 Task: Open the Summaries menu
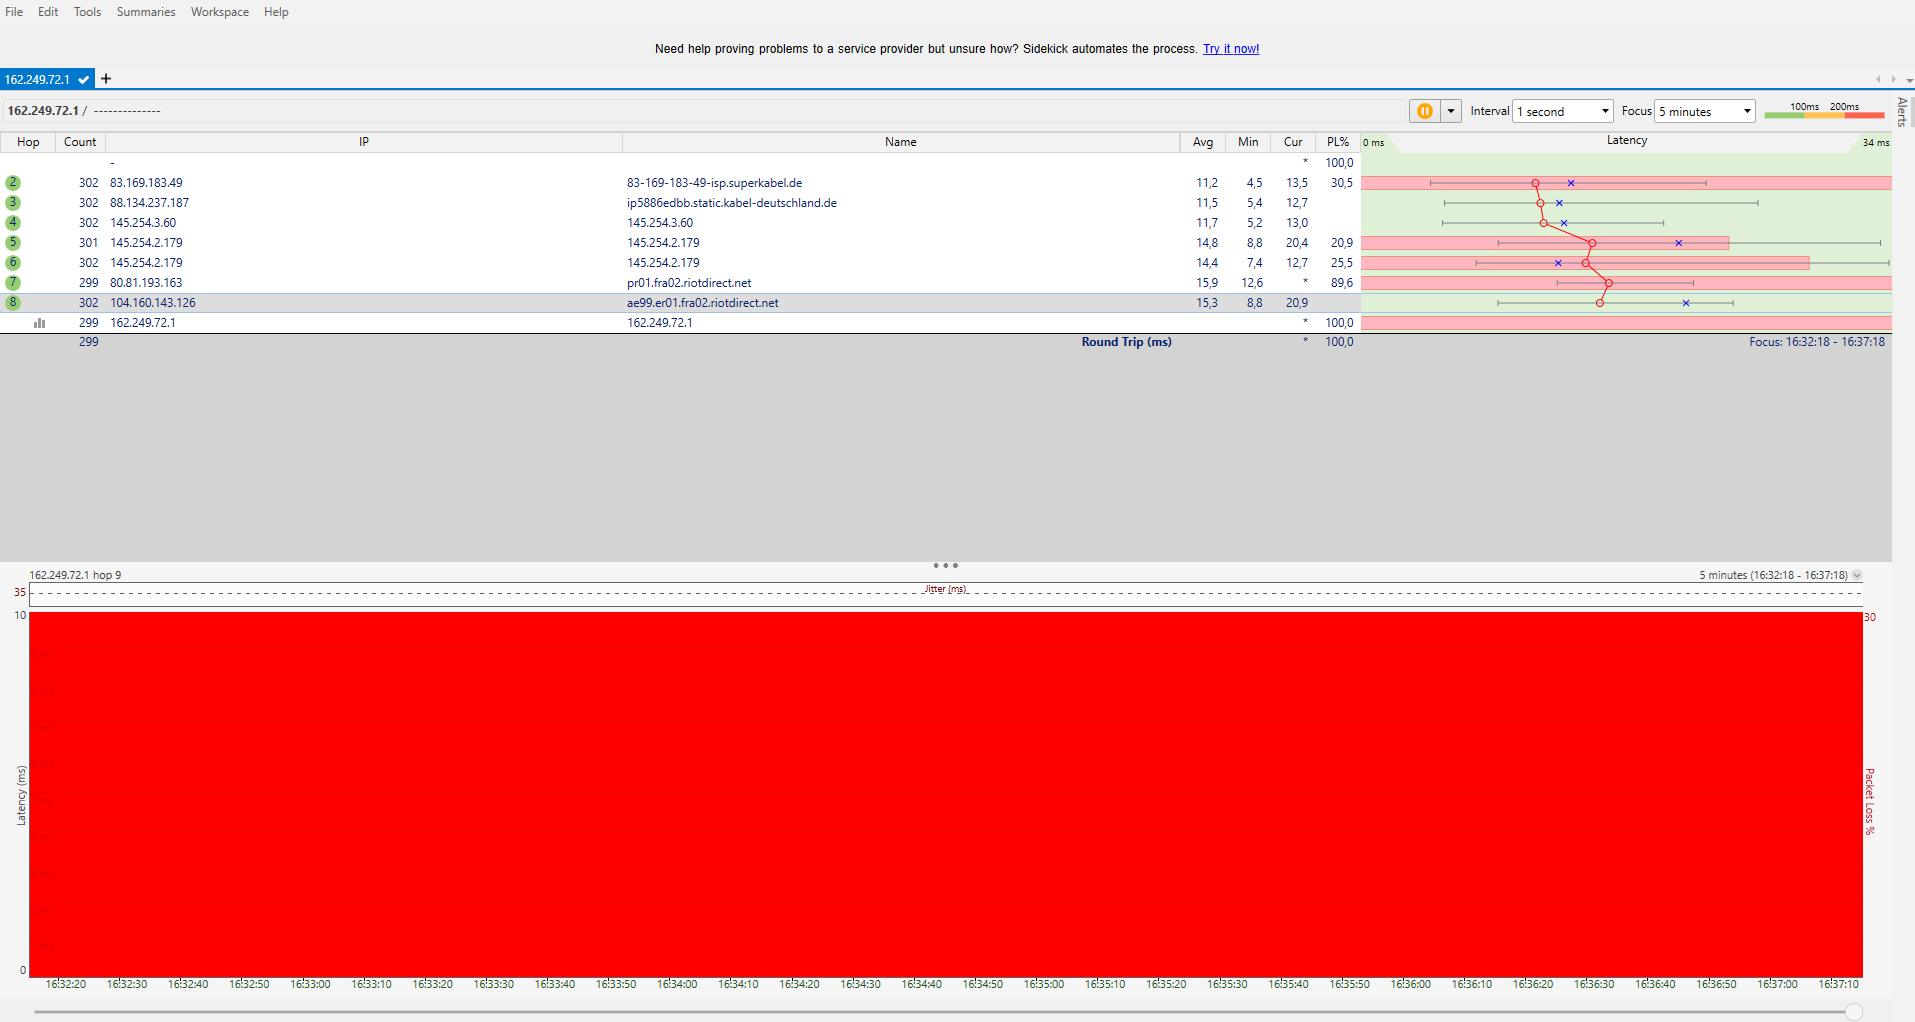[146, 12]
